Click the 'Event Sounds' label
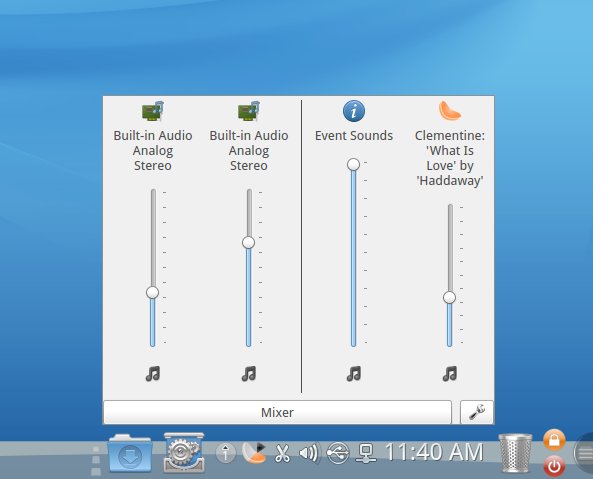The image size is (593, 479). tap(354, 135)
